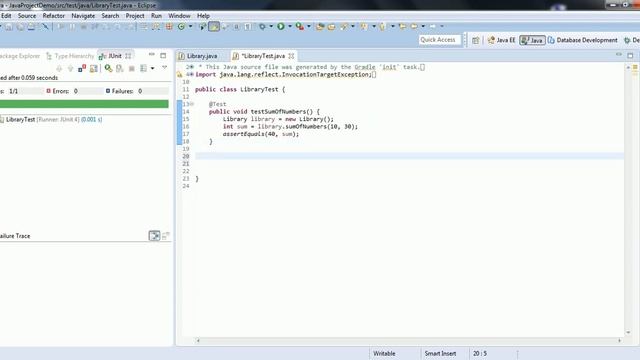Click into the Quick Access field
This screenshot has width=640, height=360.
[x=440, y=40]
